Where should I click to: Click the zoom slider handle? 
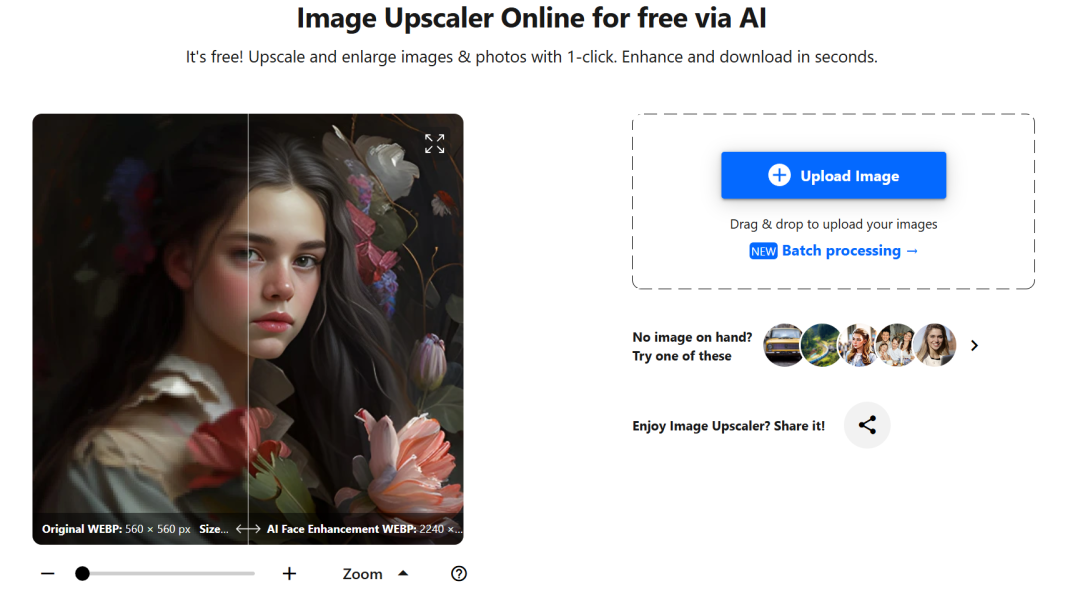83,573
